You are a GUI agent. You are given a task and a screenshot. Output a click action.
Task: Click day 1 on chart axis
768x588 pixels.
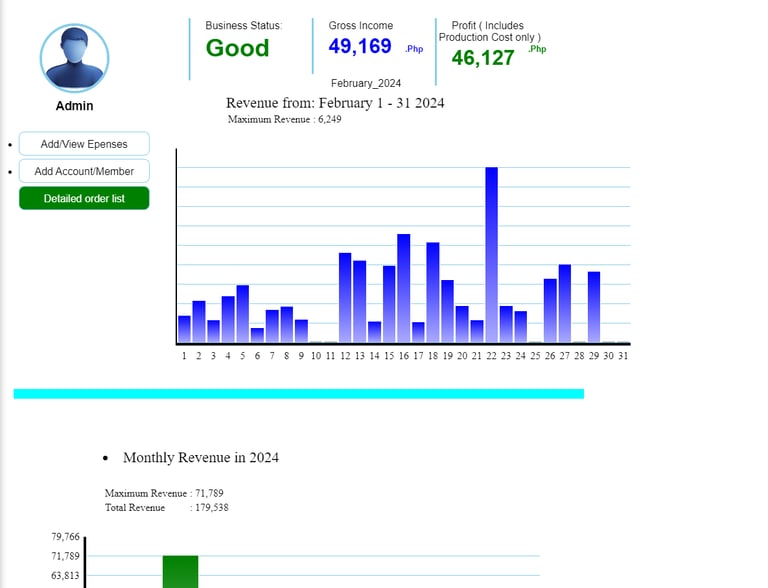[x=184, y=356]
